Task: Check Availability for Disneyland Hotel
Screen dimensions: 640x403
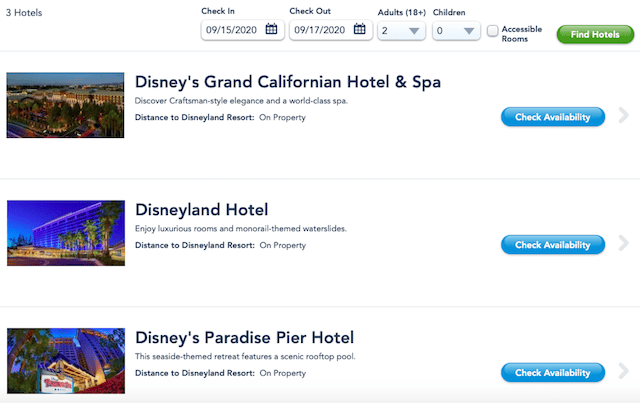Action: (553, 245)
